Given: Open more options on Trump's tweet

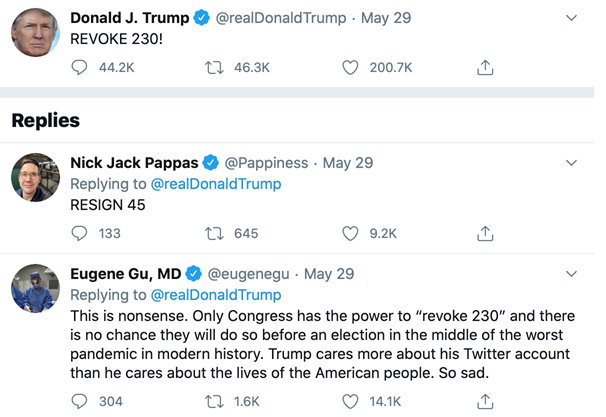Looking at the screenshot, I should click(571, 18).
